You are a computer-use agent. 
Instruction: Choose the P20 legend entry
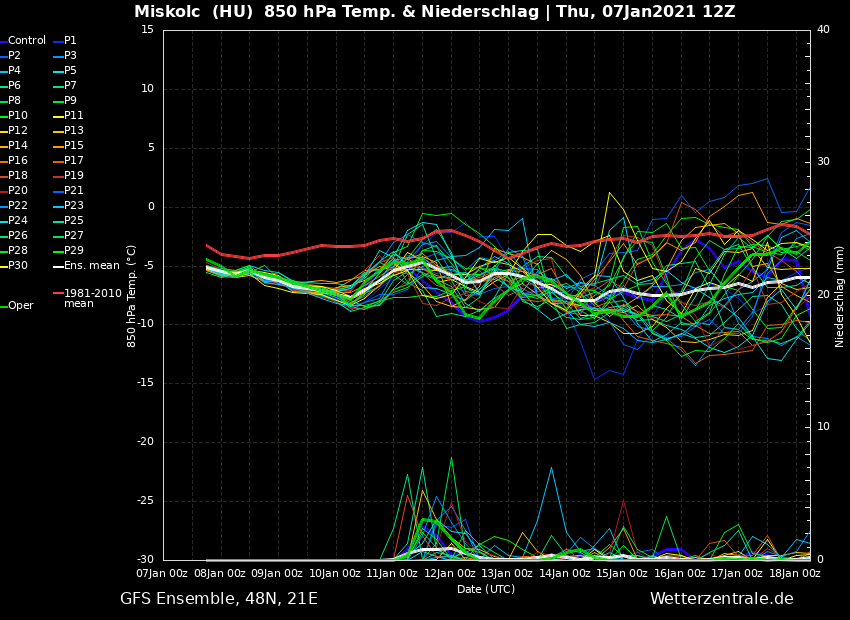[18, 191]
